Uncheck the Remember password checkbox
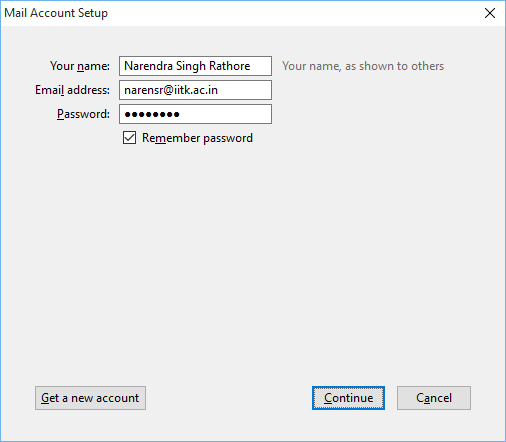Screen dimensions: 506x442 pos(129,138)
